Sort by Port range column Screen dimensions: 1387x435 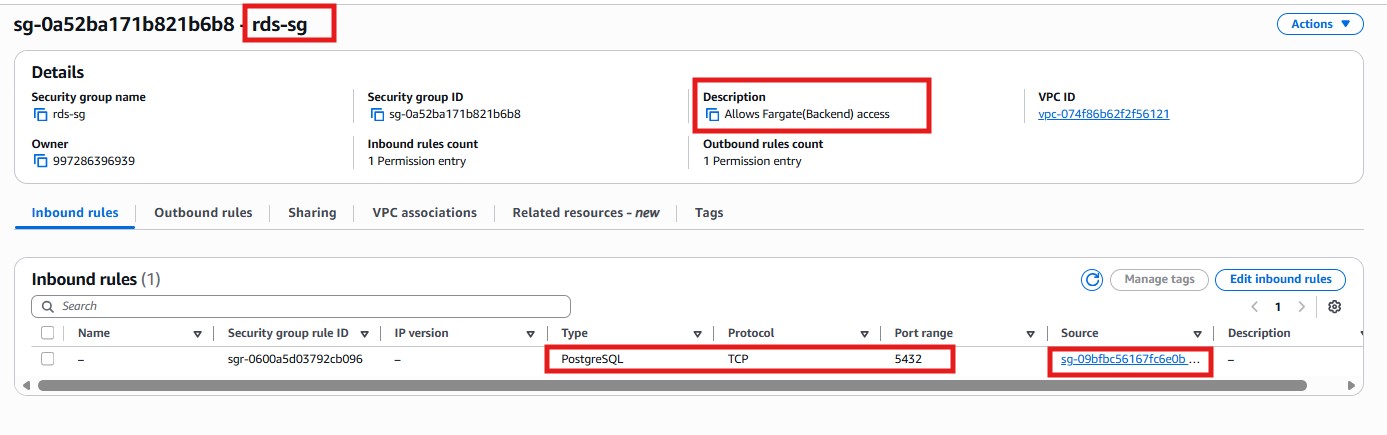click(x=1030, y=334)
